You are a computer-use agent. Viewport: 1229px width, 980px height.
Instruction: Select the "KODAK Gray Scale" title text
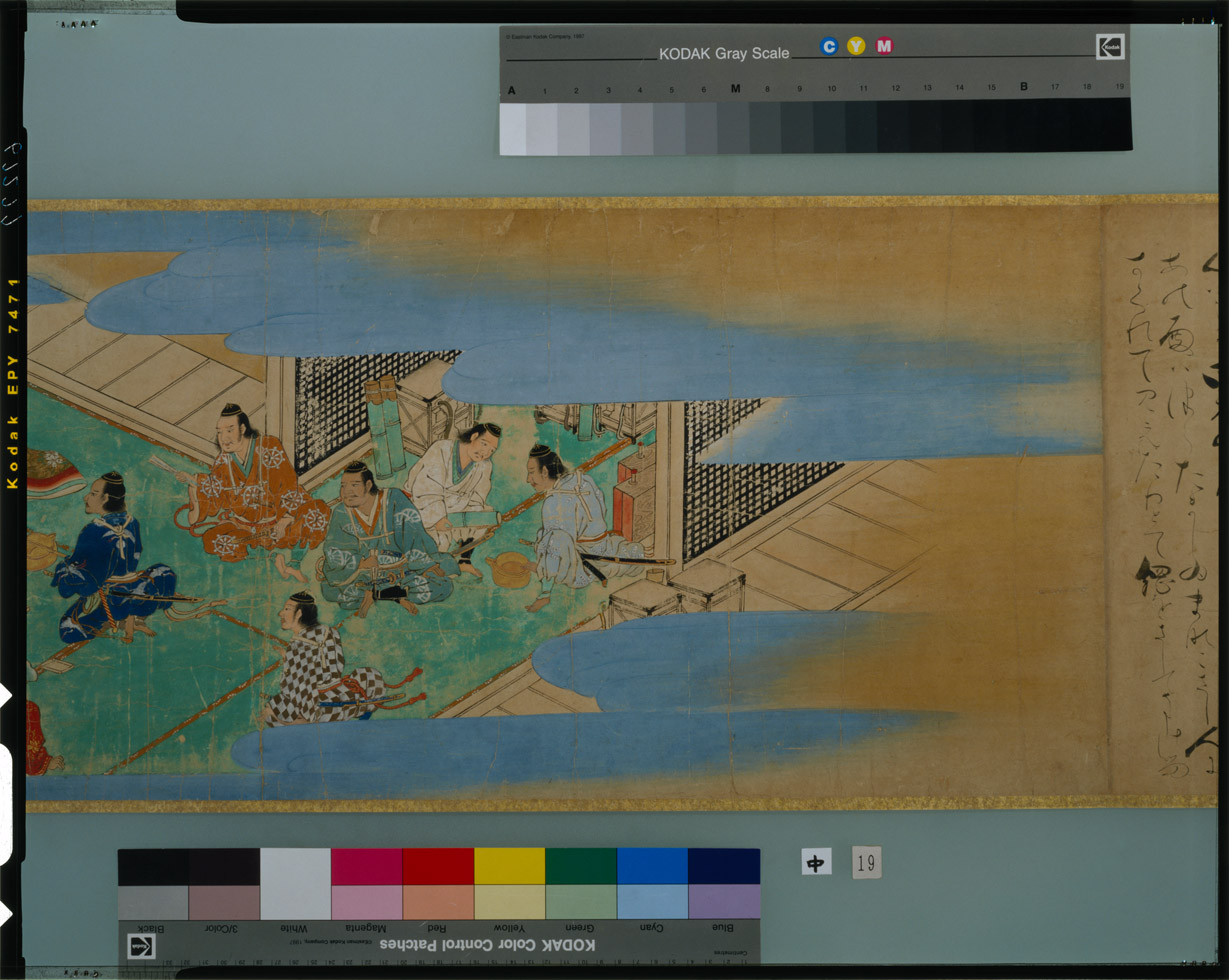[x=723, y=54]
